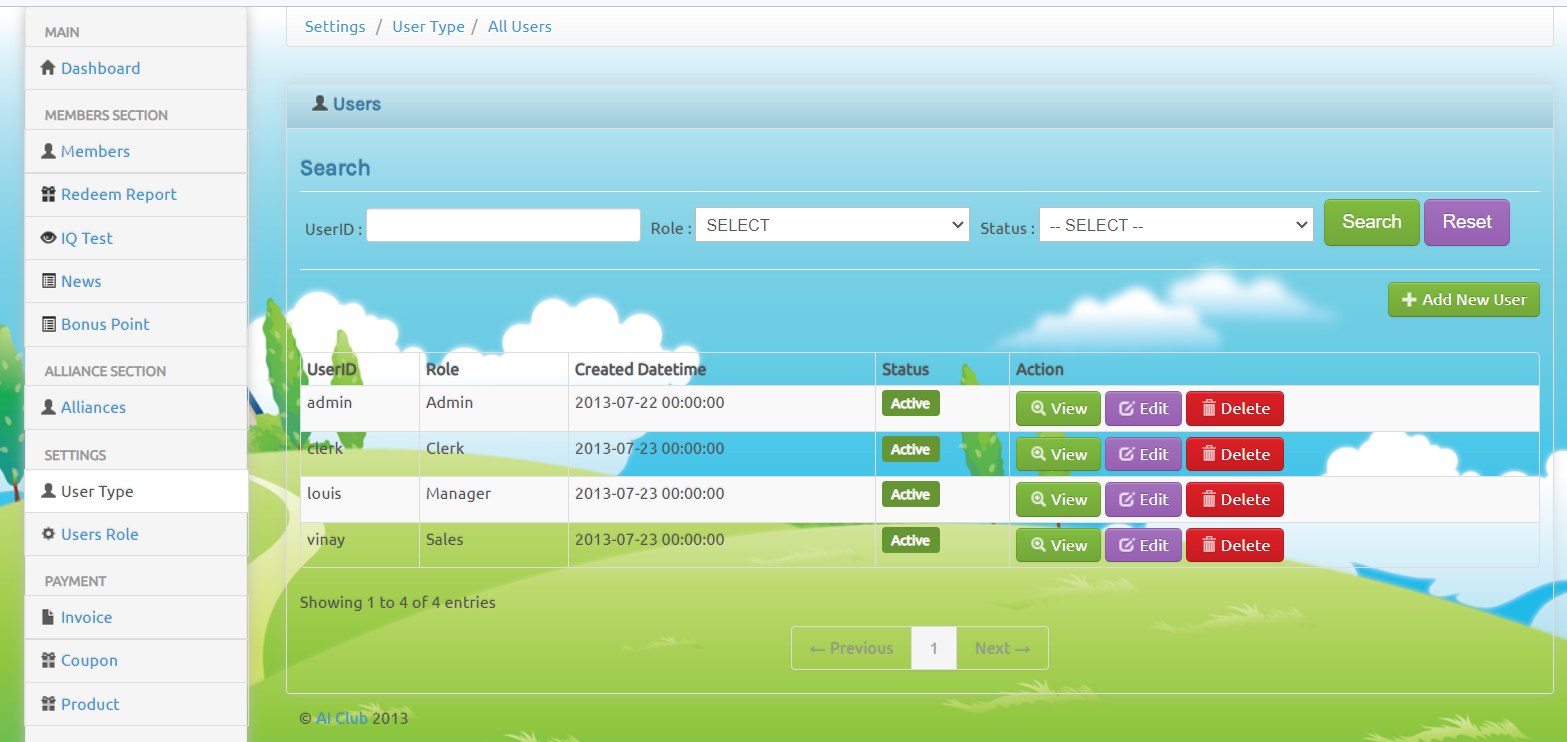Screen dimensions: 1567x742
Task: Edit the vinay user record
Action: point(1143,545)
